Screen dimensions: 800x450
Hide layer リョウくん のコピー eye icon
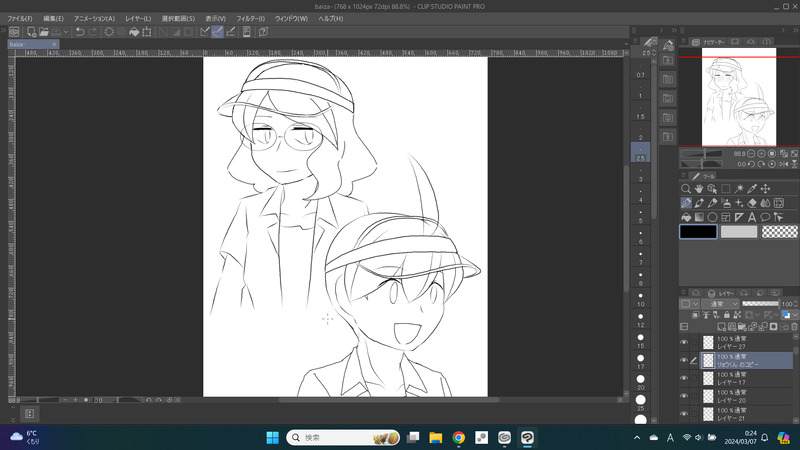[684, 360]
